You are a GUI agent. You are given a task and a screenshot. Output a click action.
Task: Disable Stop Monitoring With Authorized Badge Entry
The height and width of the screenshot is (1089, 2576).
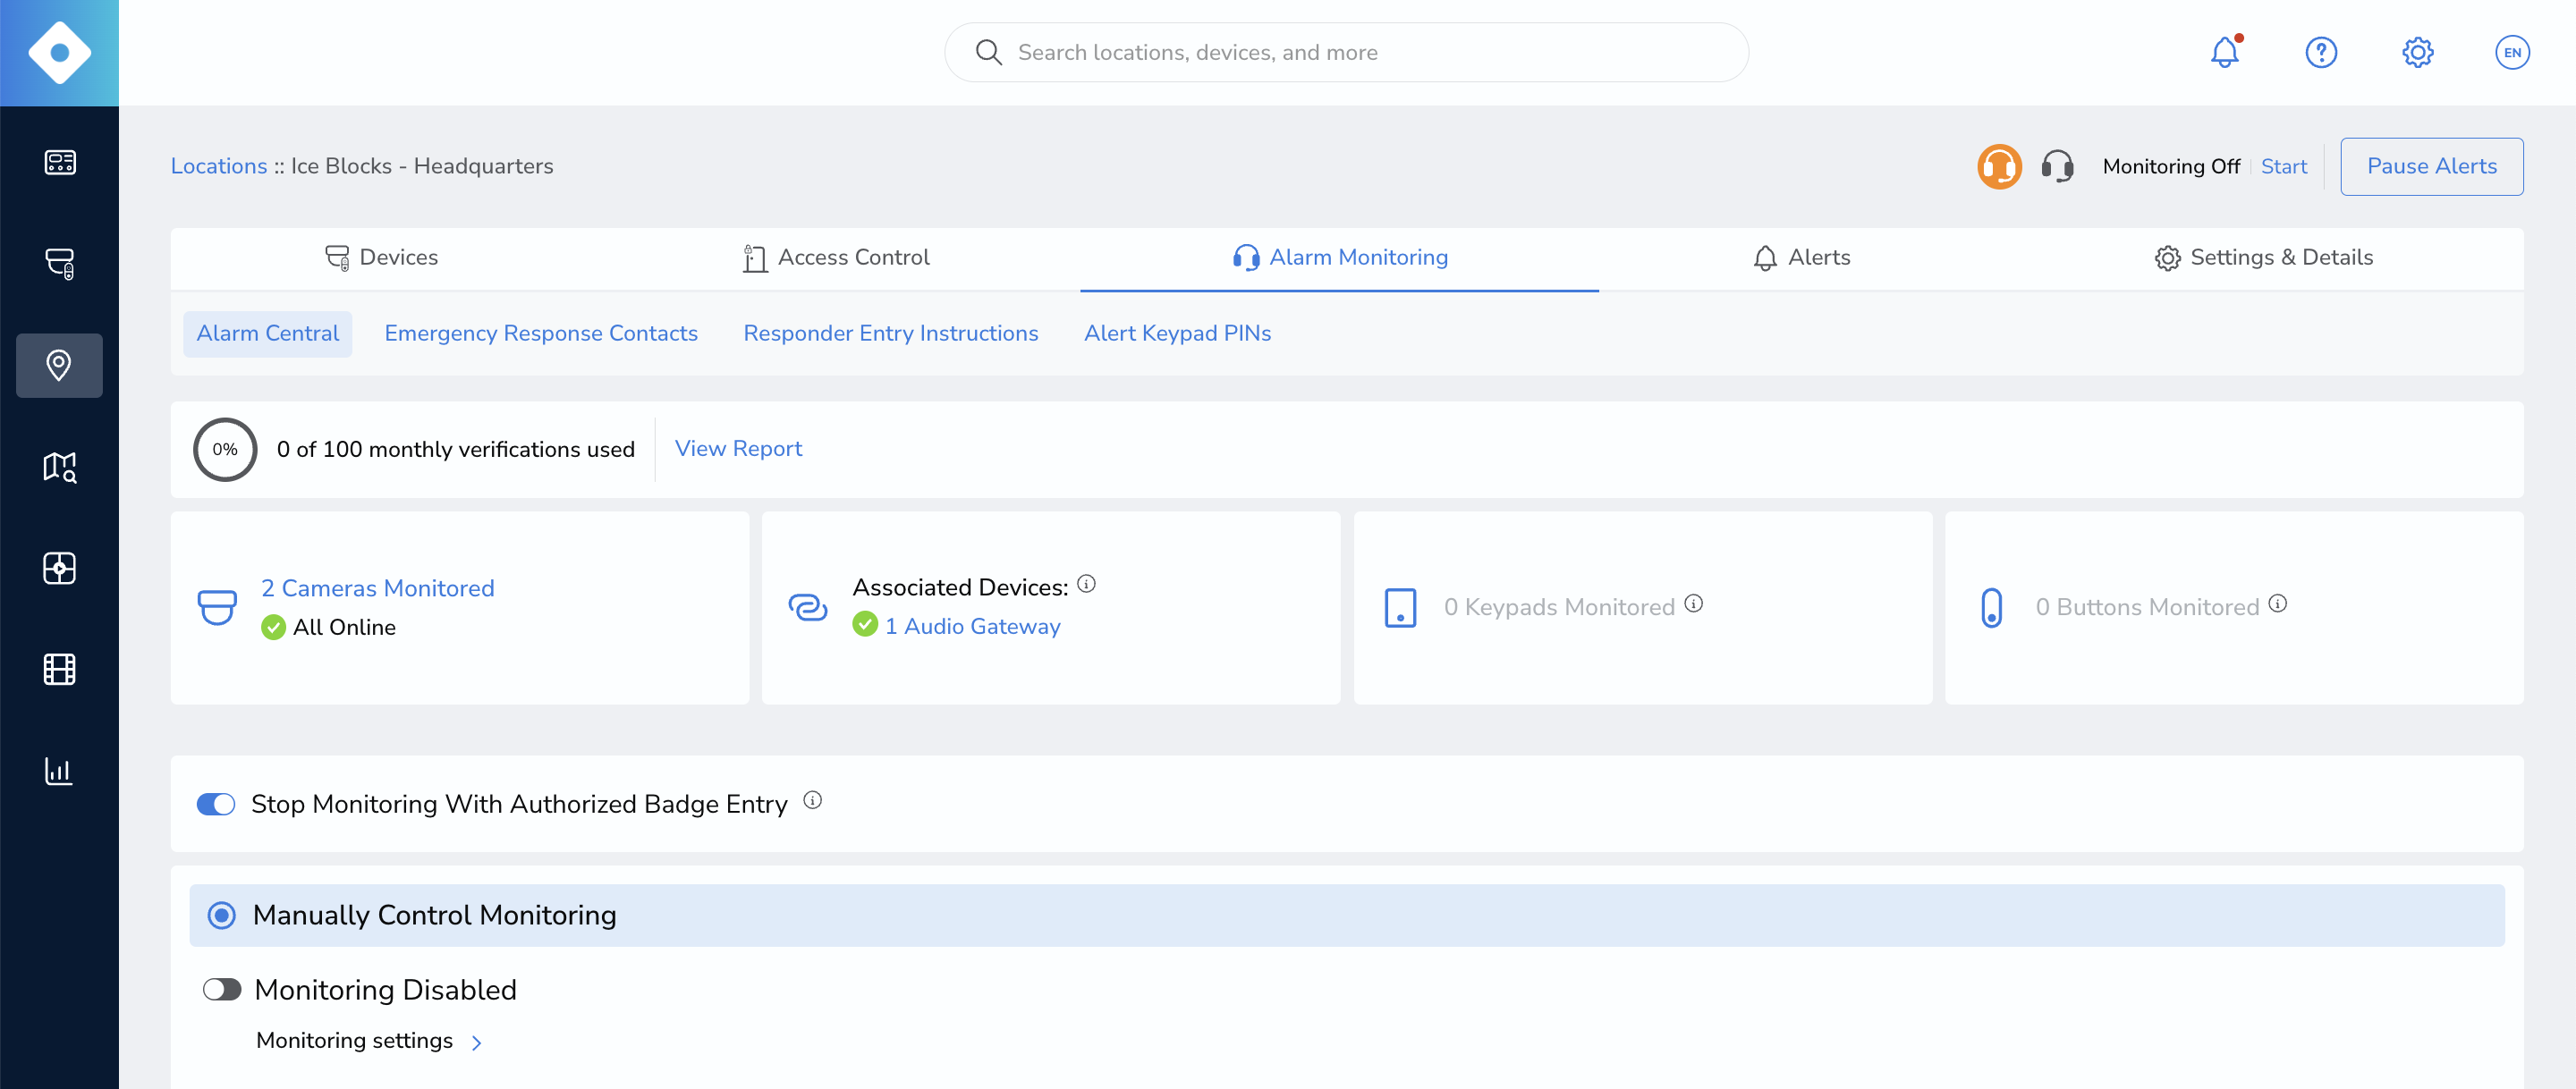216,804
